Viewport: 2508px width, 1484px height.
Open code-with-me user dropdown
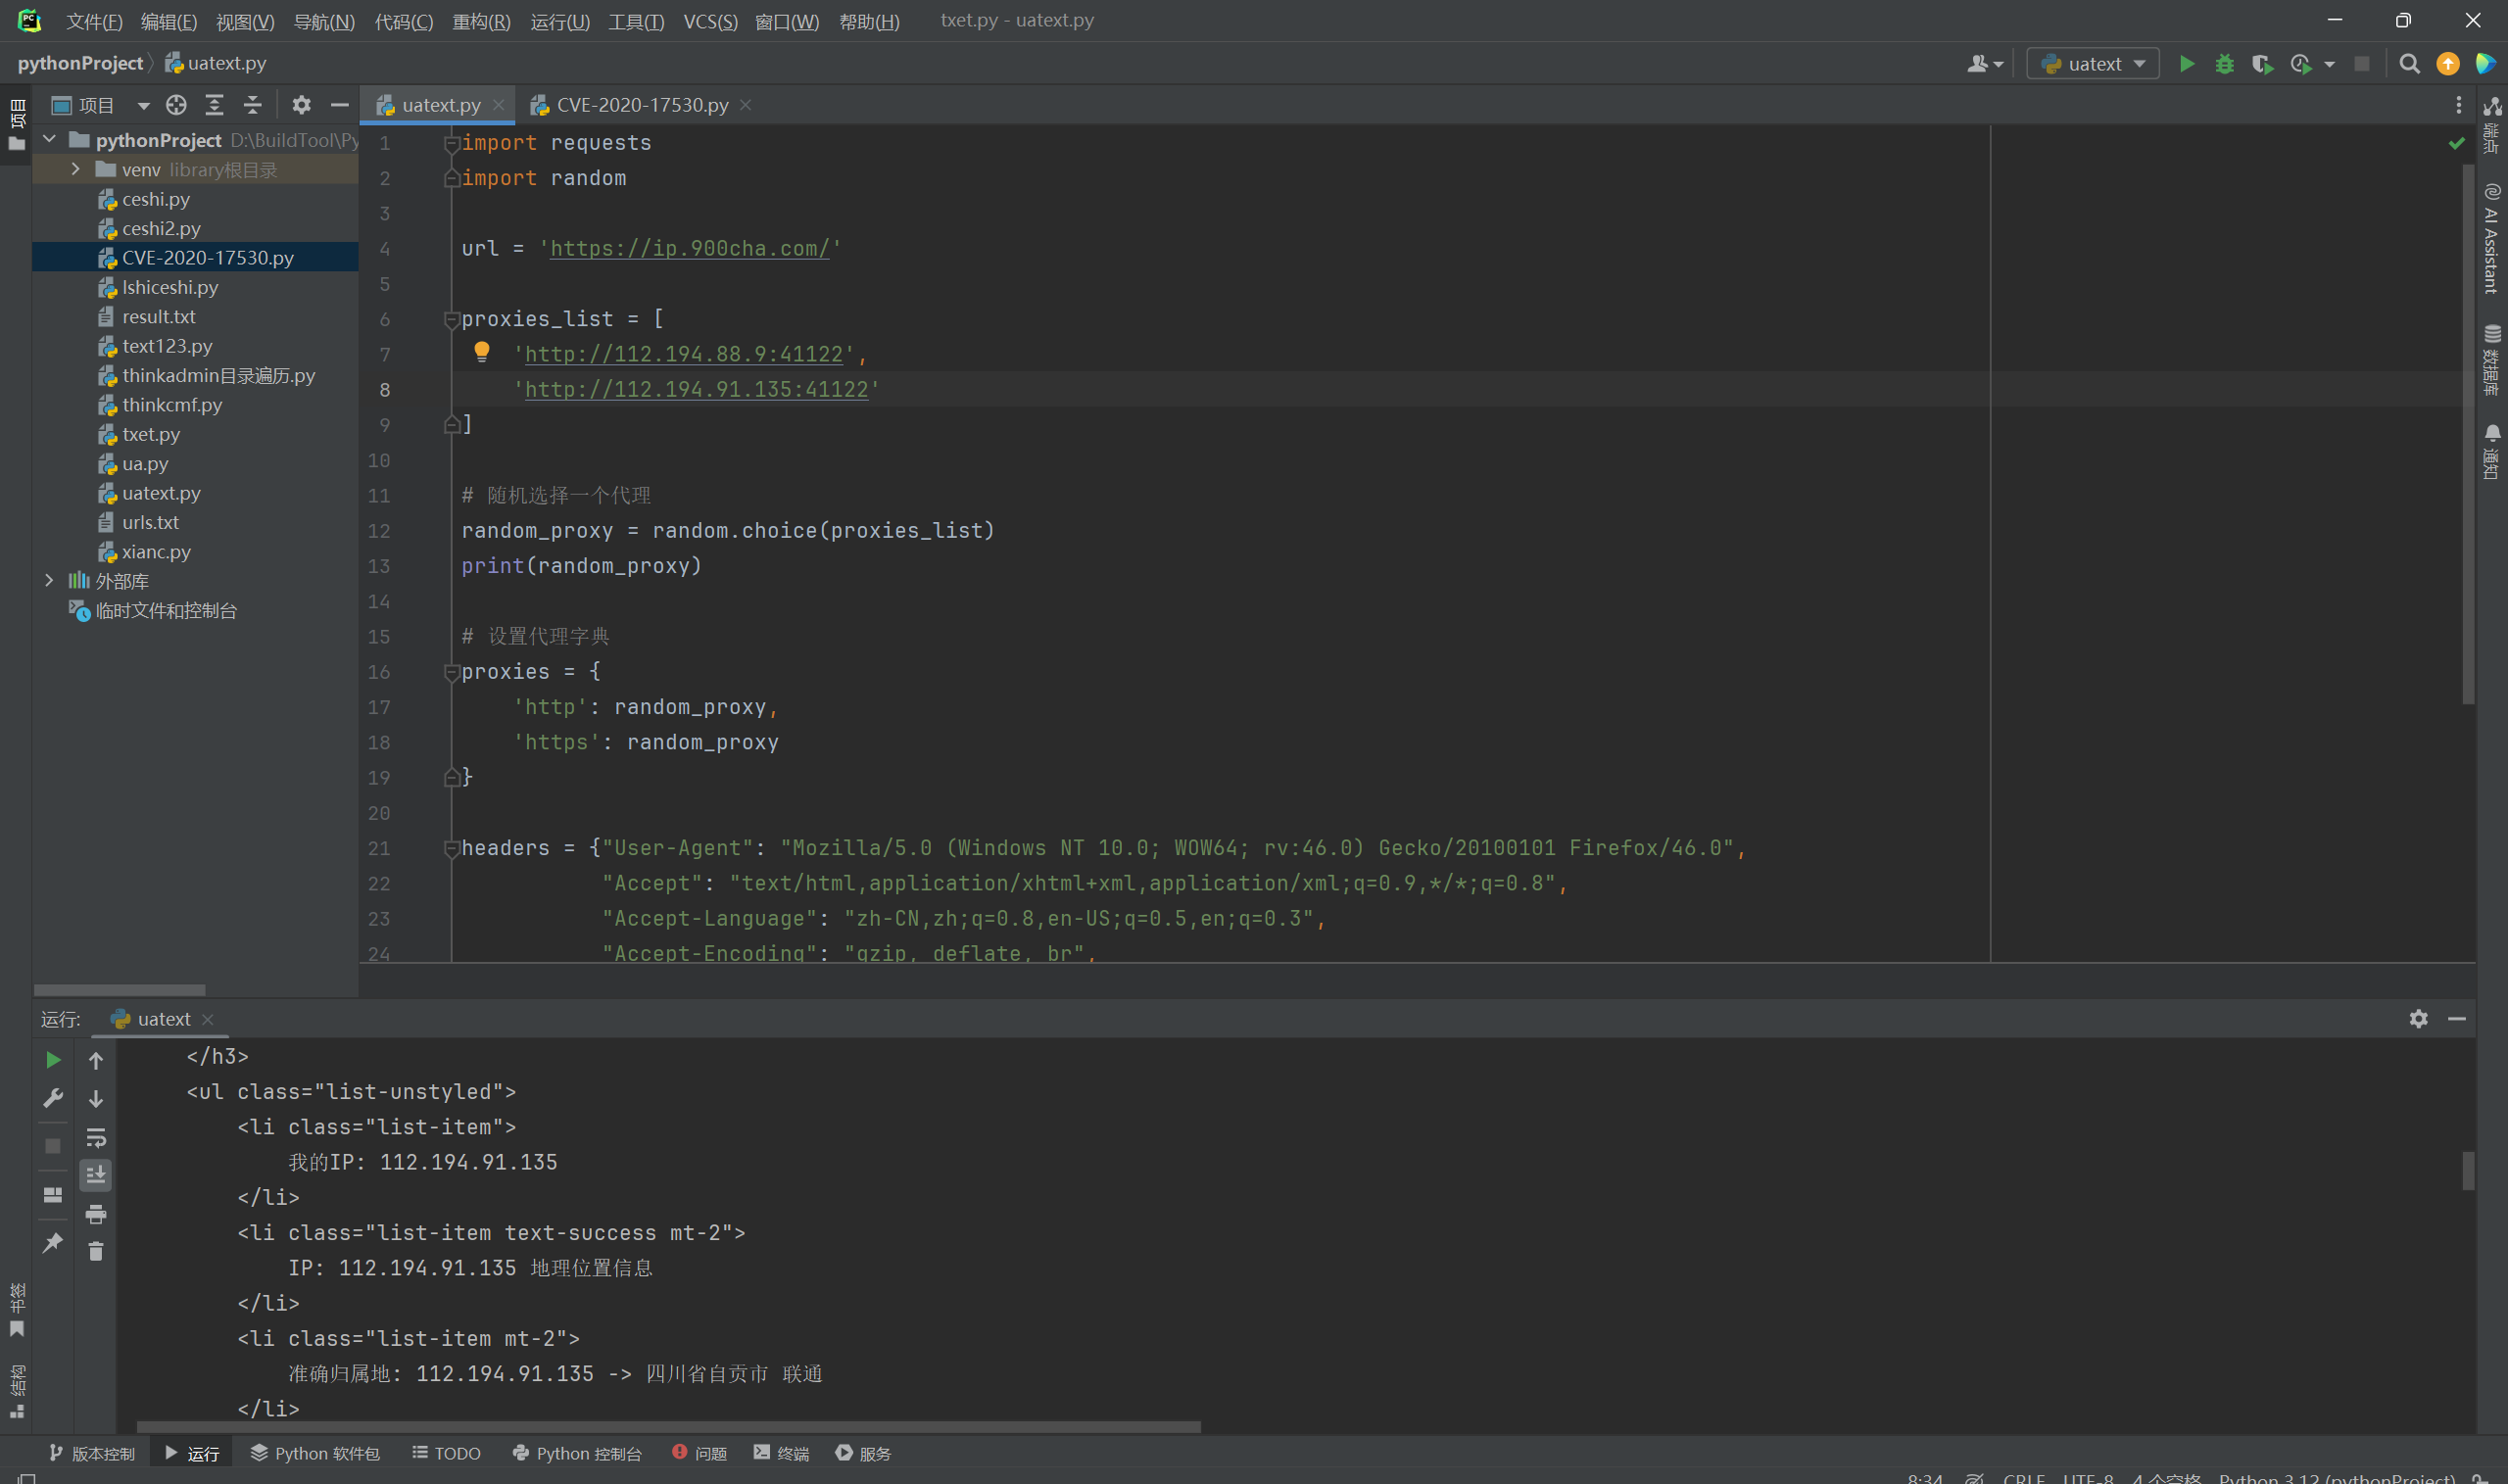click(x=1985, y=64)
